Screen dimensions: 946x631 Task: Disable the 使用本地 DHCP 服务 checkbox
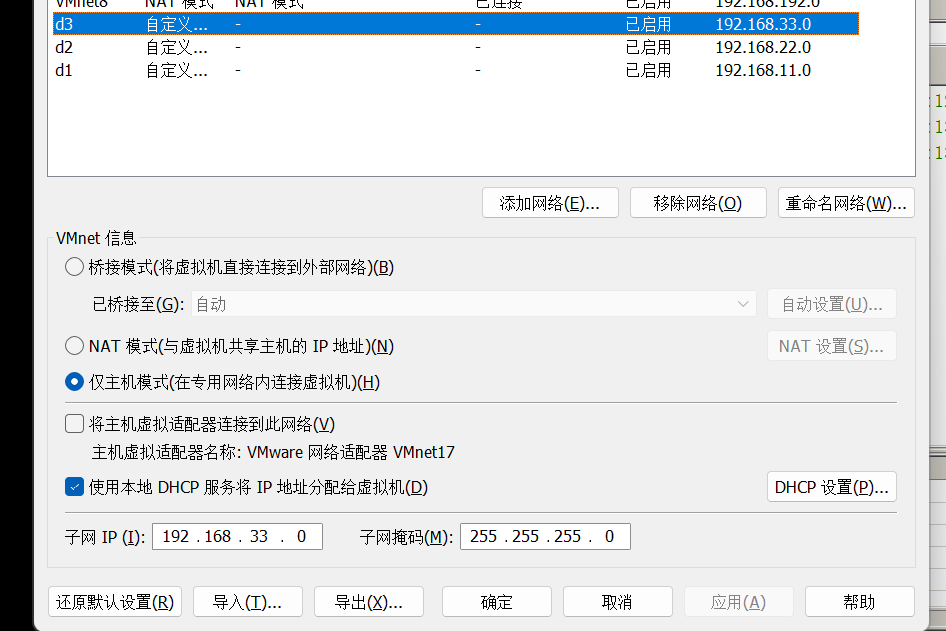point(74,487)
